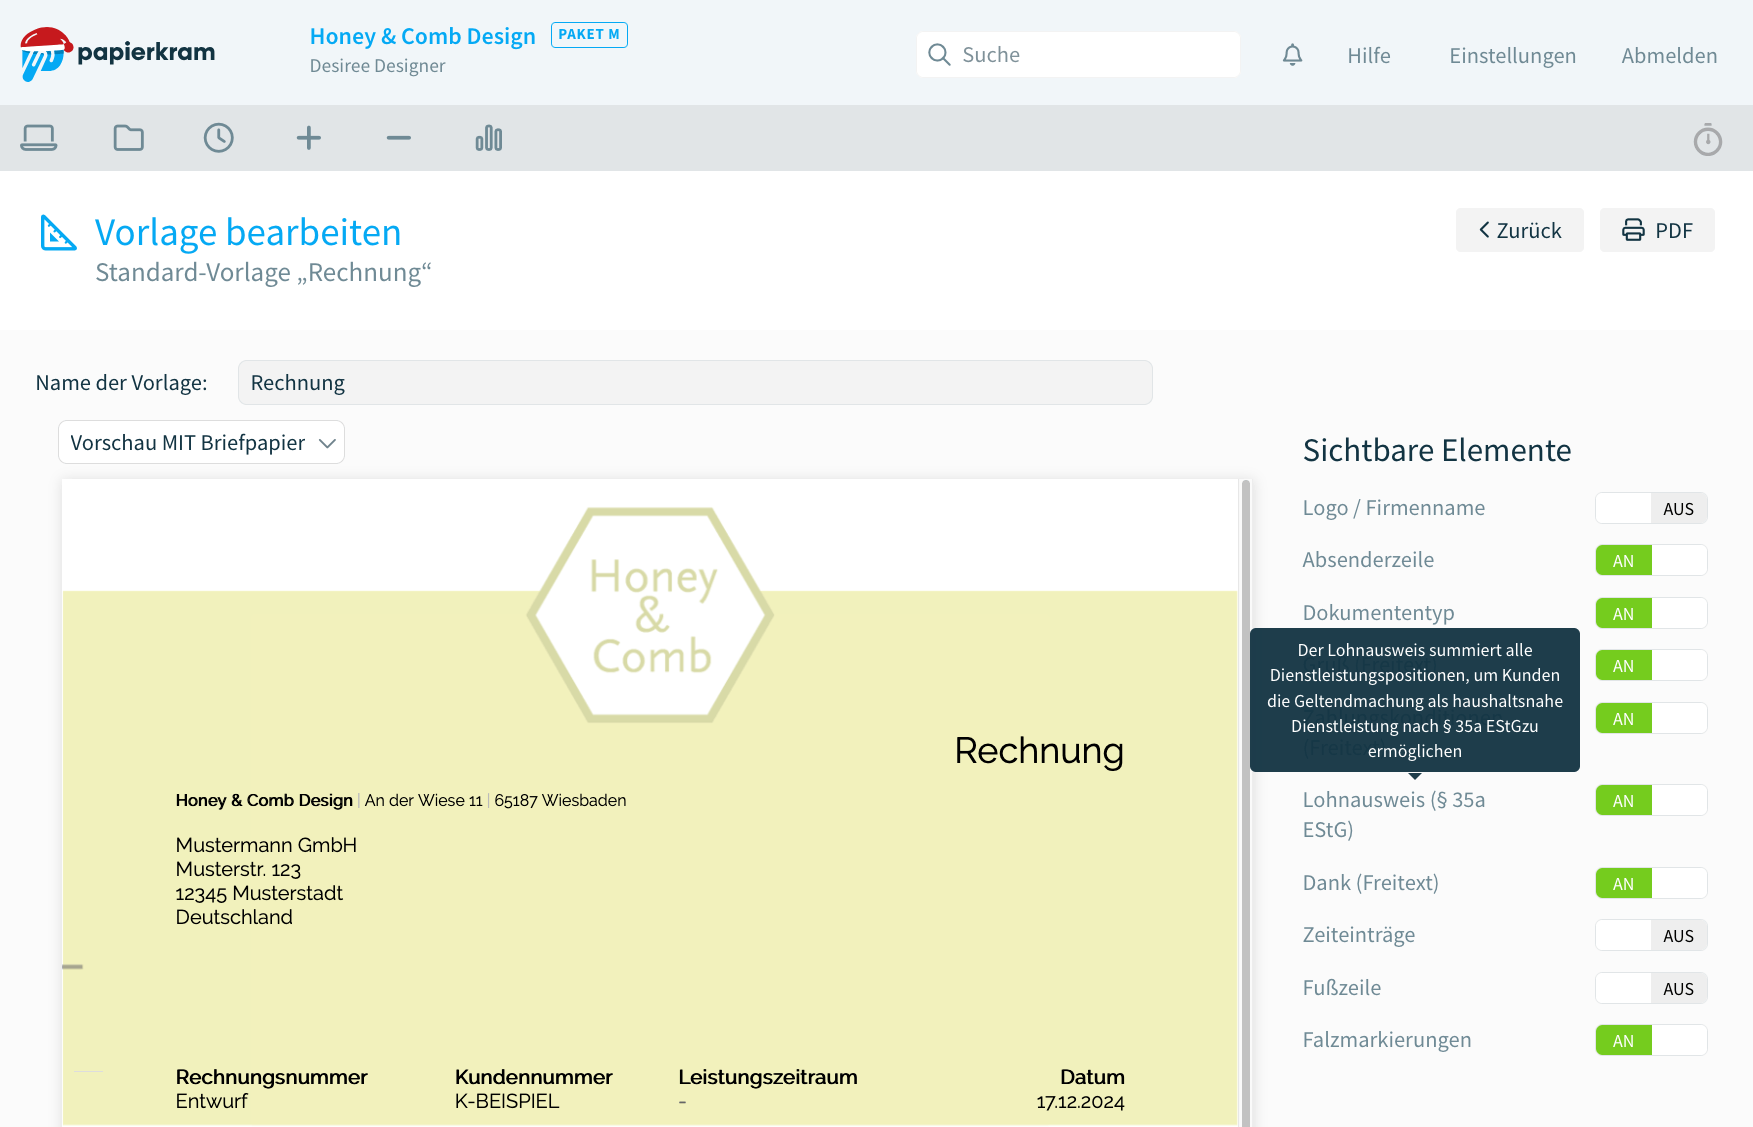Click Abmelden to log out

point(1669,56)
